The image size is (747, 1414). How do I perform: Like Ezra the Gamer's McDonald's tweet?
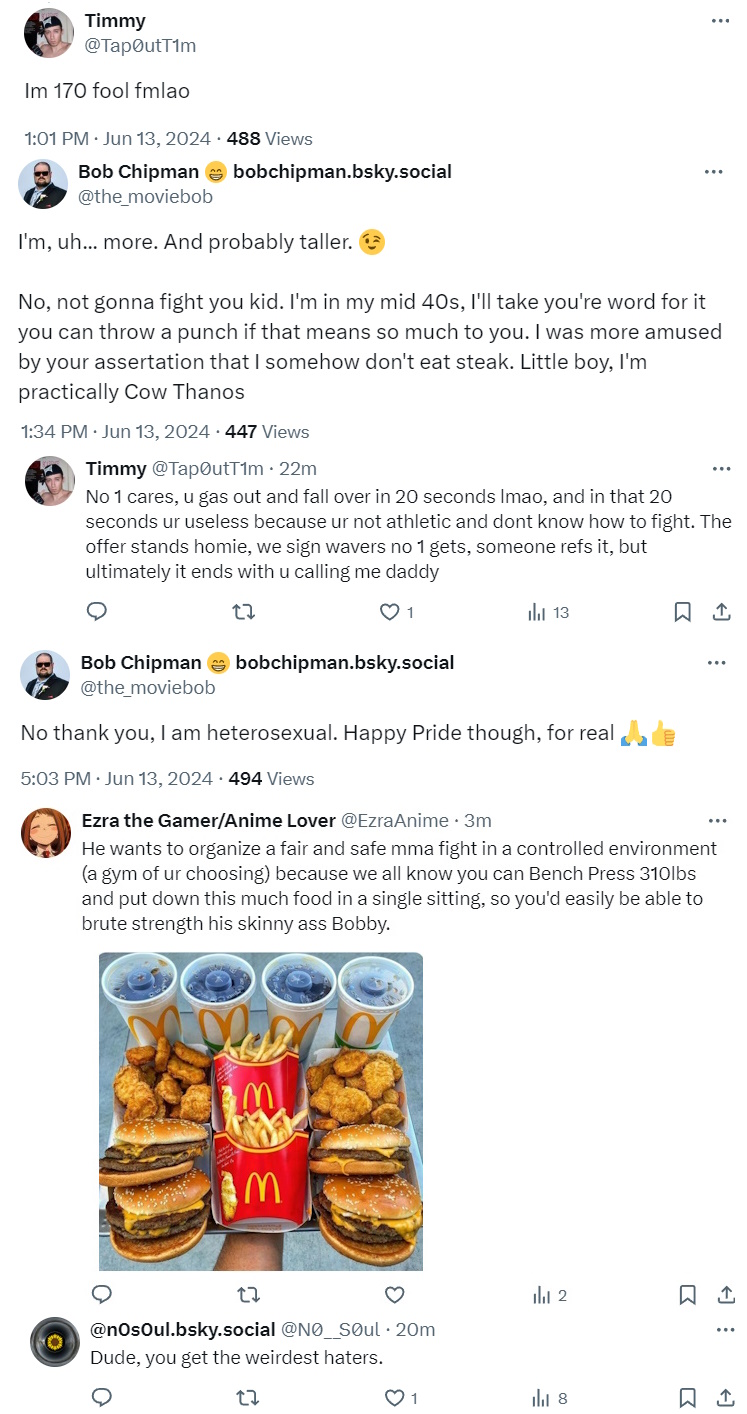pyautogui.click(x=395, y=1295)
